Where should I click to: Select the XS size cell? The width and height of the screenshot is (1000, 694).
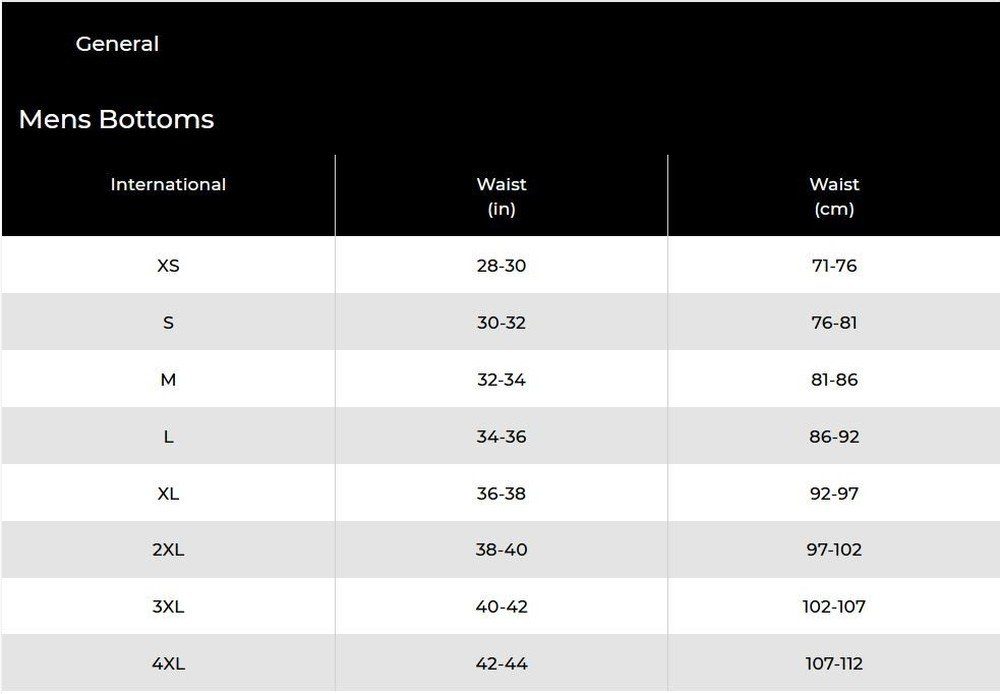pos(168,266)
